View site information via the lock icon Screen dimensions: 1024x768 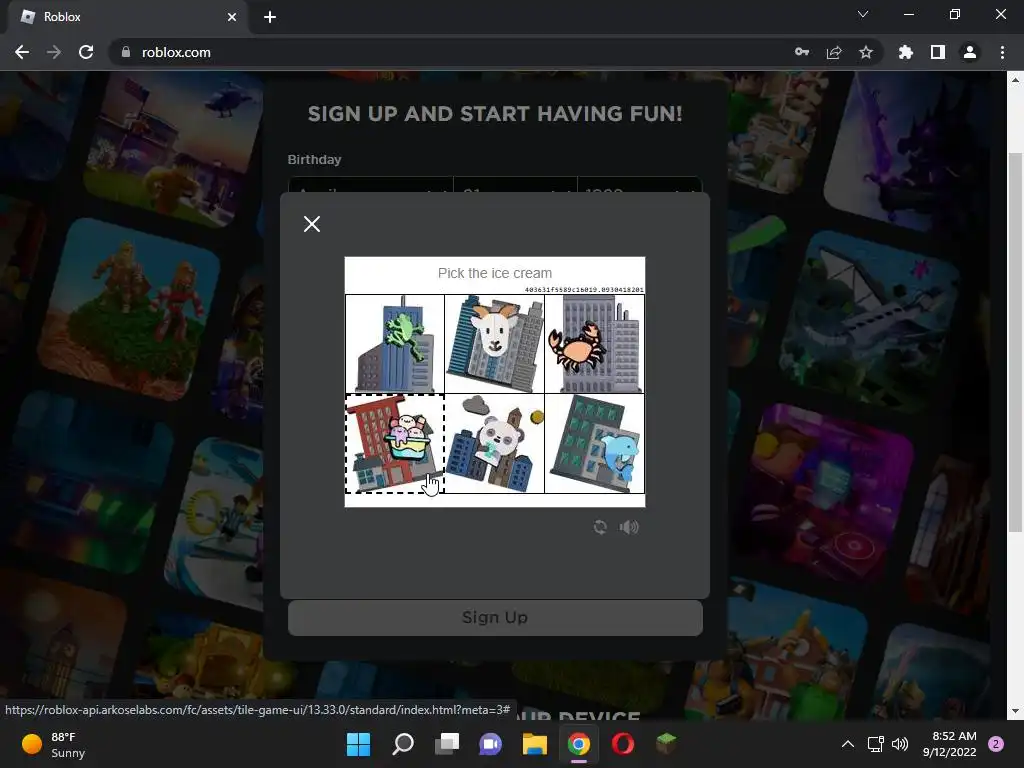pyautogui.click(x=125, y=52)
